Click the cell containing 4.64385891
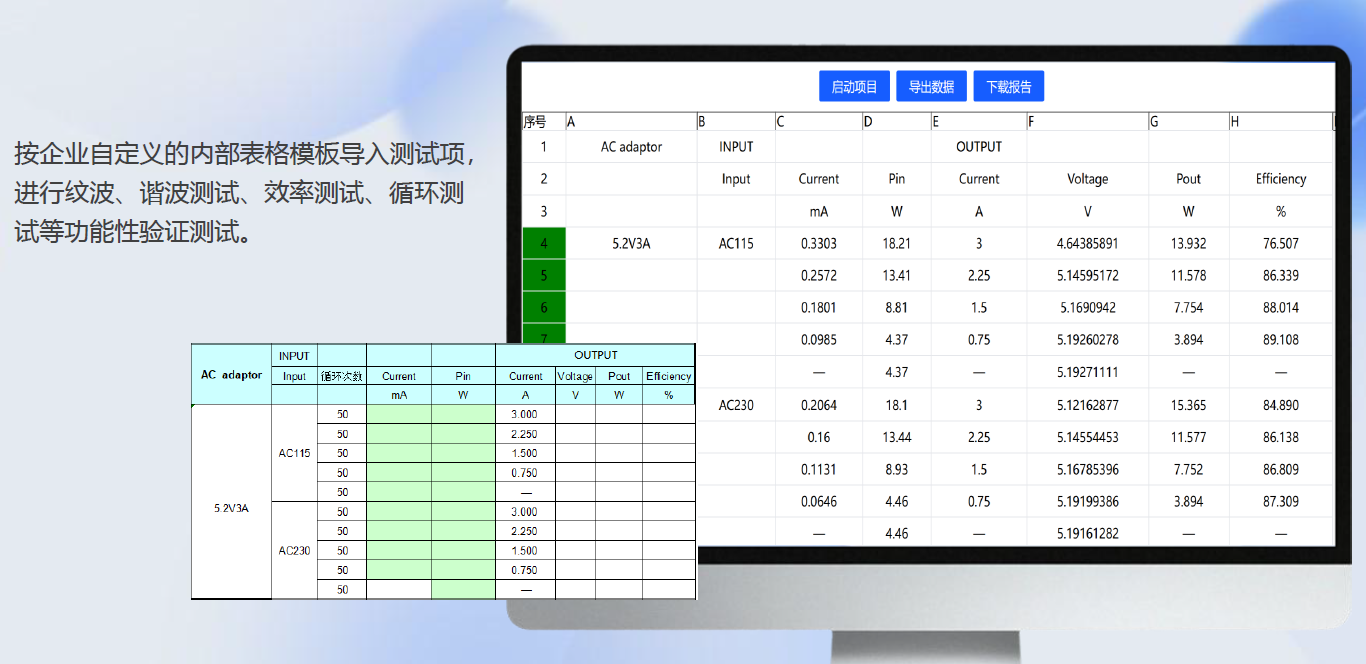This screenshot has height=664, width=1366. click(x=1087, y=243)
